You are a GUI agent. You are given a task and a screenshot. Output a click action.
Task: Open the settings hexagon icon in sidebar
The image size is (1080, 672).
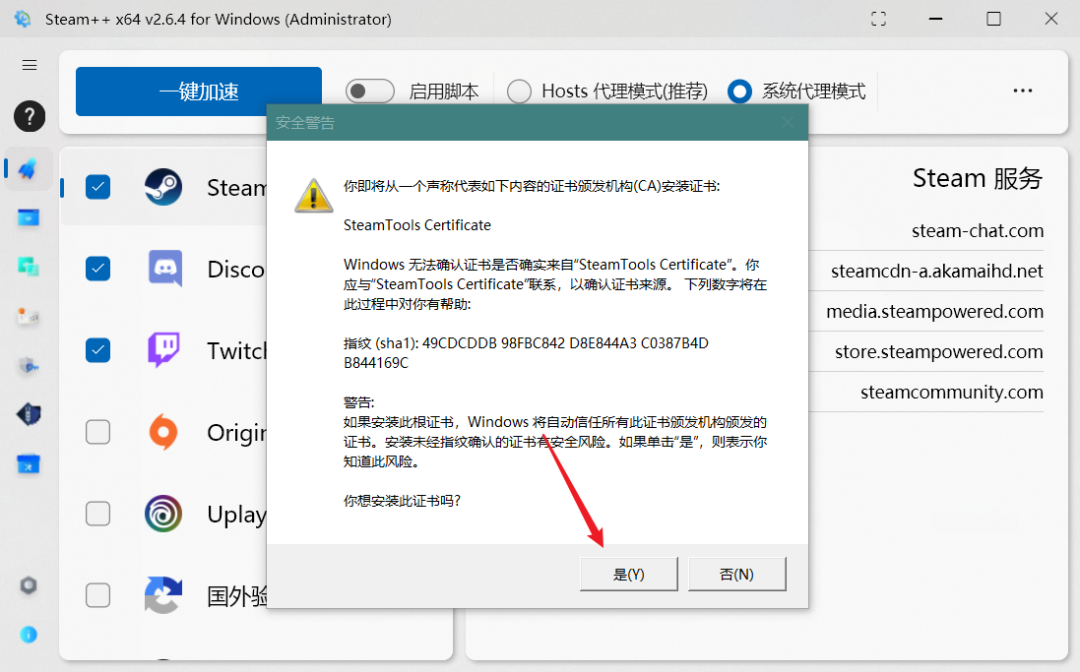coord(28,585)
